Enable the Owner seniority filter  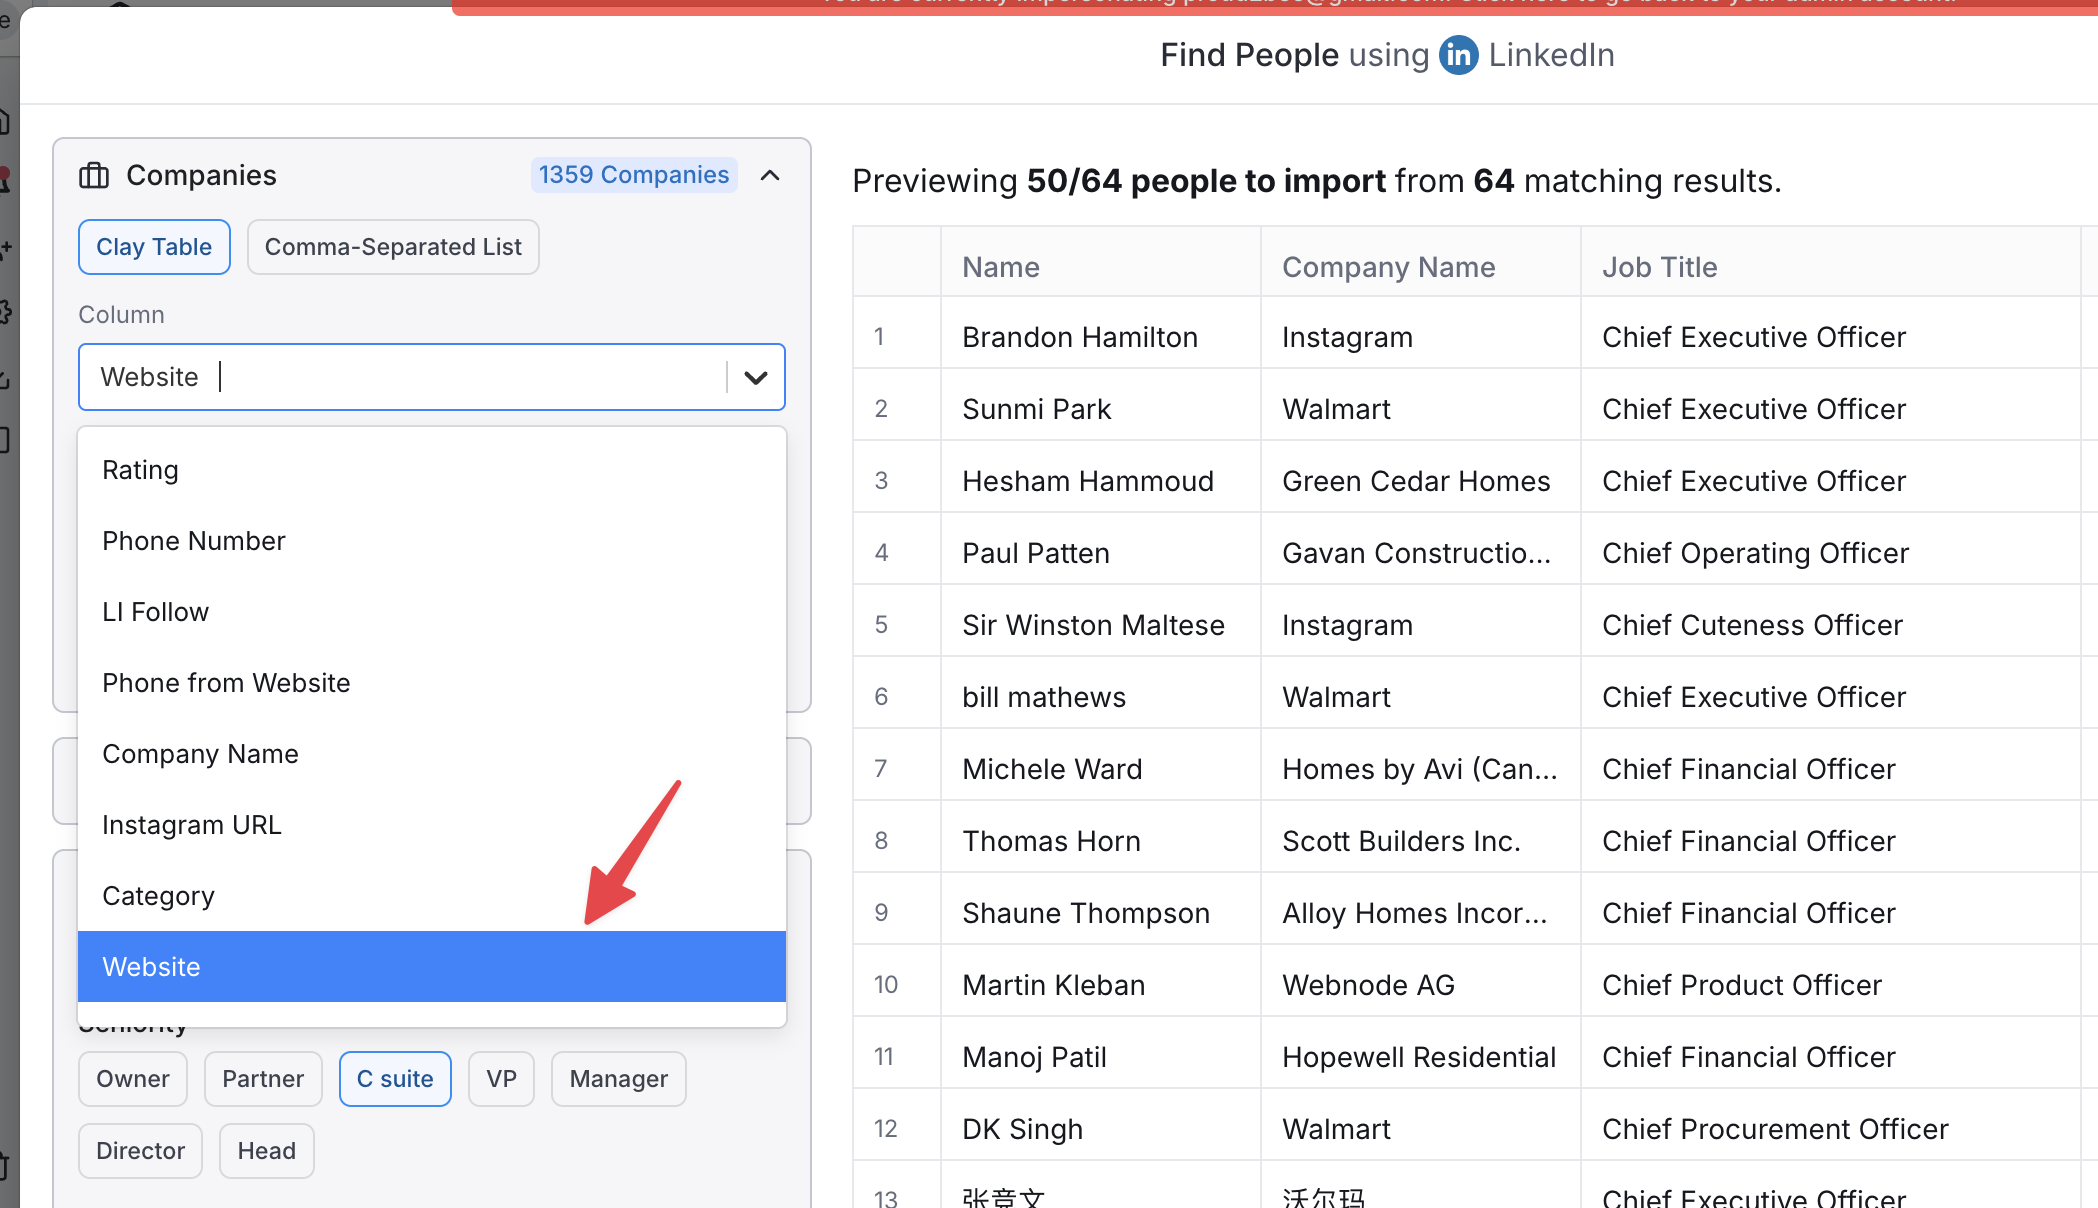(133, 1079)
